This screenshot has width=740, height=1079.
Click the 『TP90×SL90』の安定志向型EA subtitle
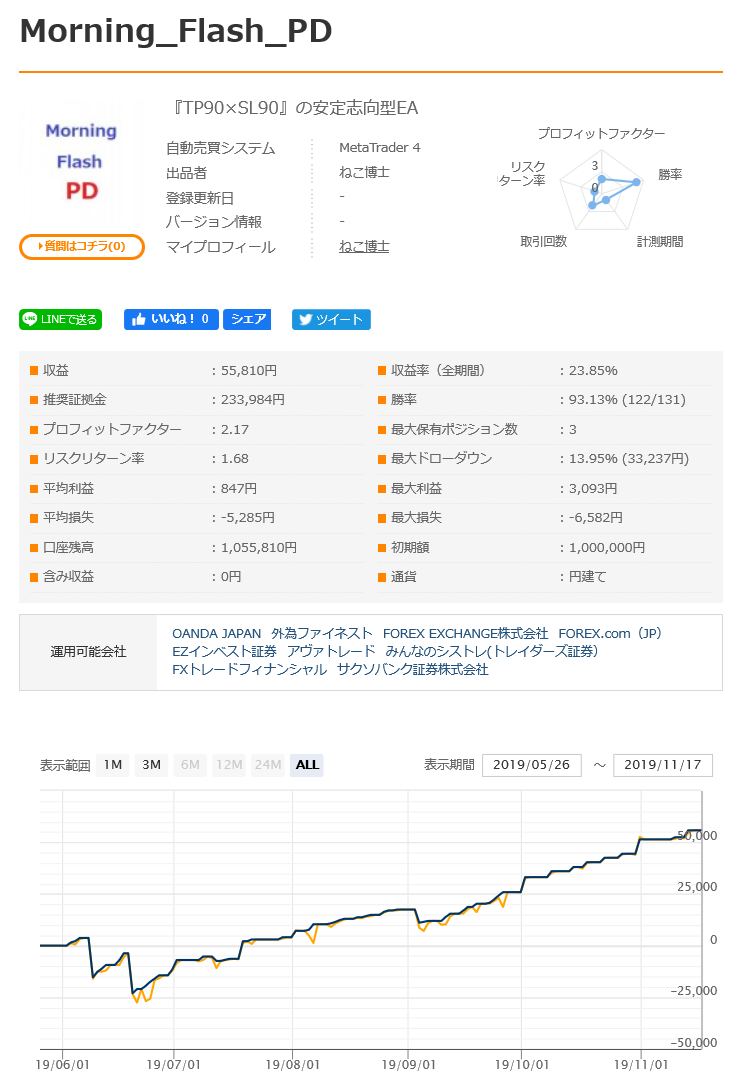295,108
